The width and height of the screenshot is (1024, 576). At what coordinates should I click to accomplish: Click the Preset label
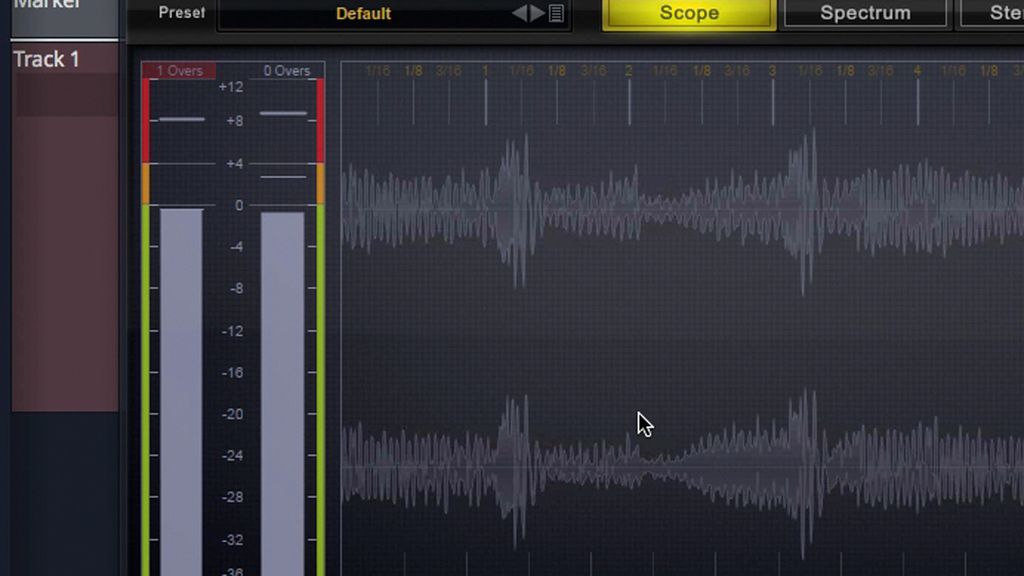[180, 13]
